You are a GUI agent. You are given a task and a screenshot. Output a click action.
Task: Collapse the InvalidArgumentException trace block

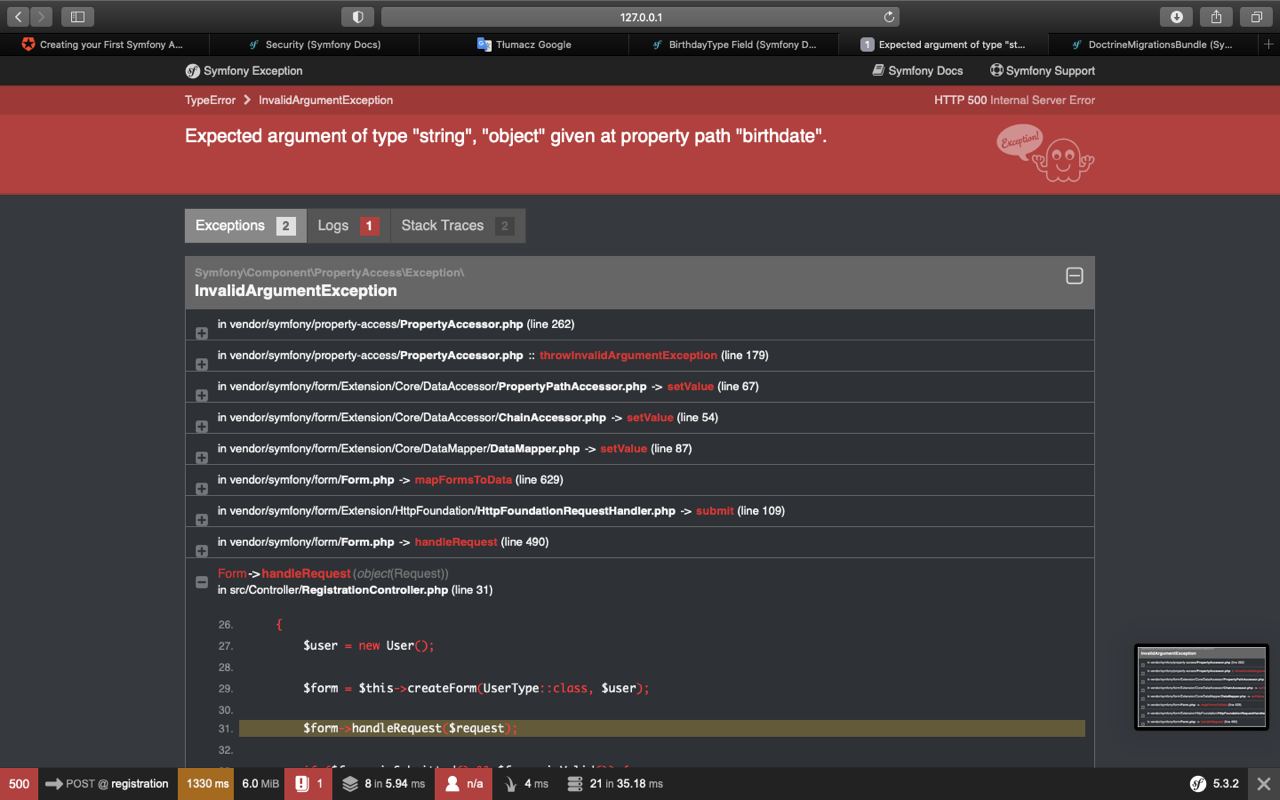pyautogui.click(x=1074, y=276)
